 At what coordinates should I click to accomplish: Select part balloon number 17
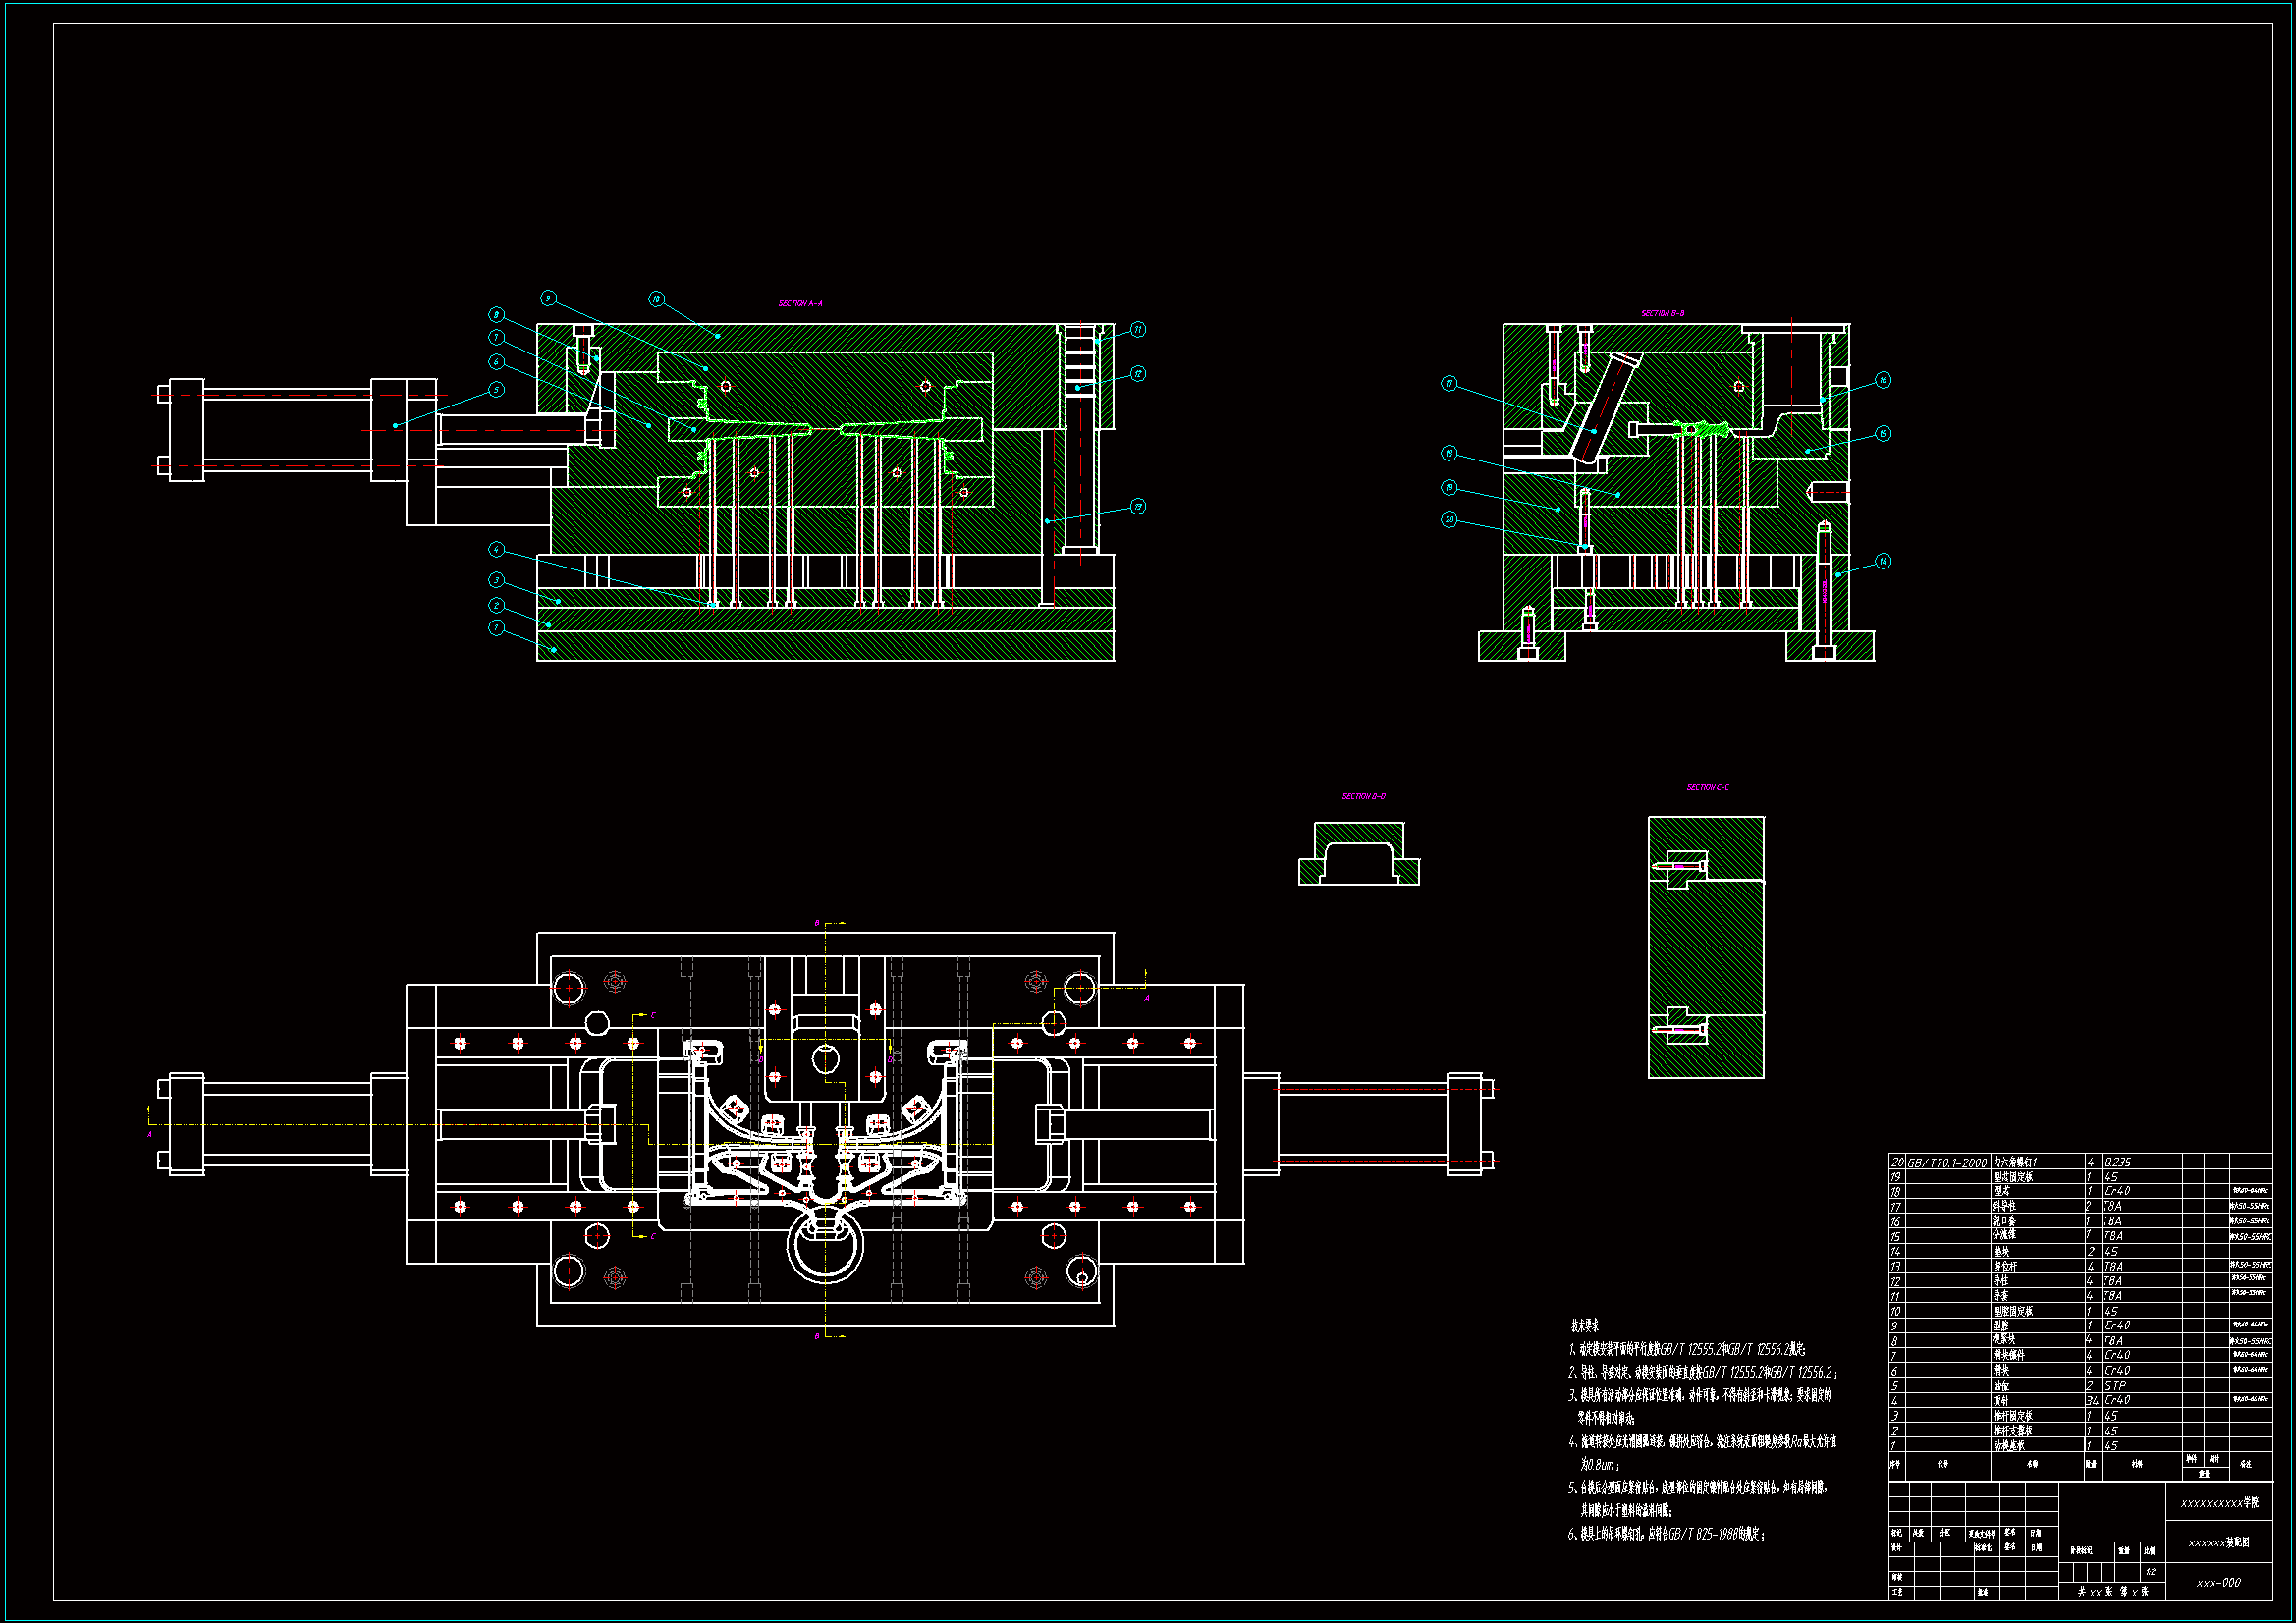(x=1449, y=384)
